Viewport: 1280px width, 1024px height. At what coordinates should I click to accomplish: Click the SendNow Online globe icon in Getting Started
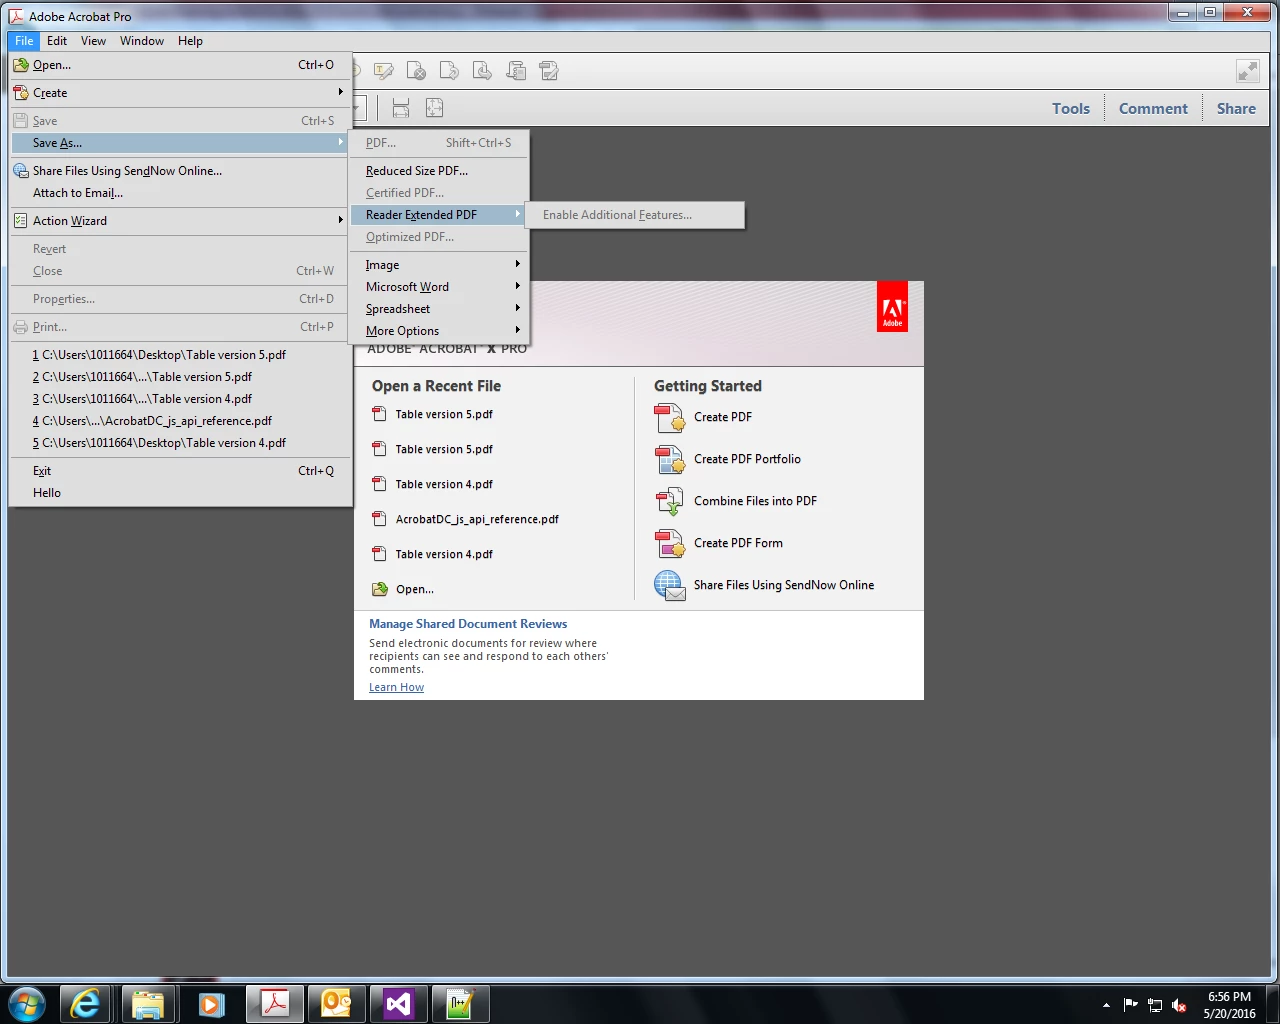point(669,585)
